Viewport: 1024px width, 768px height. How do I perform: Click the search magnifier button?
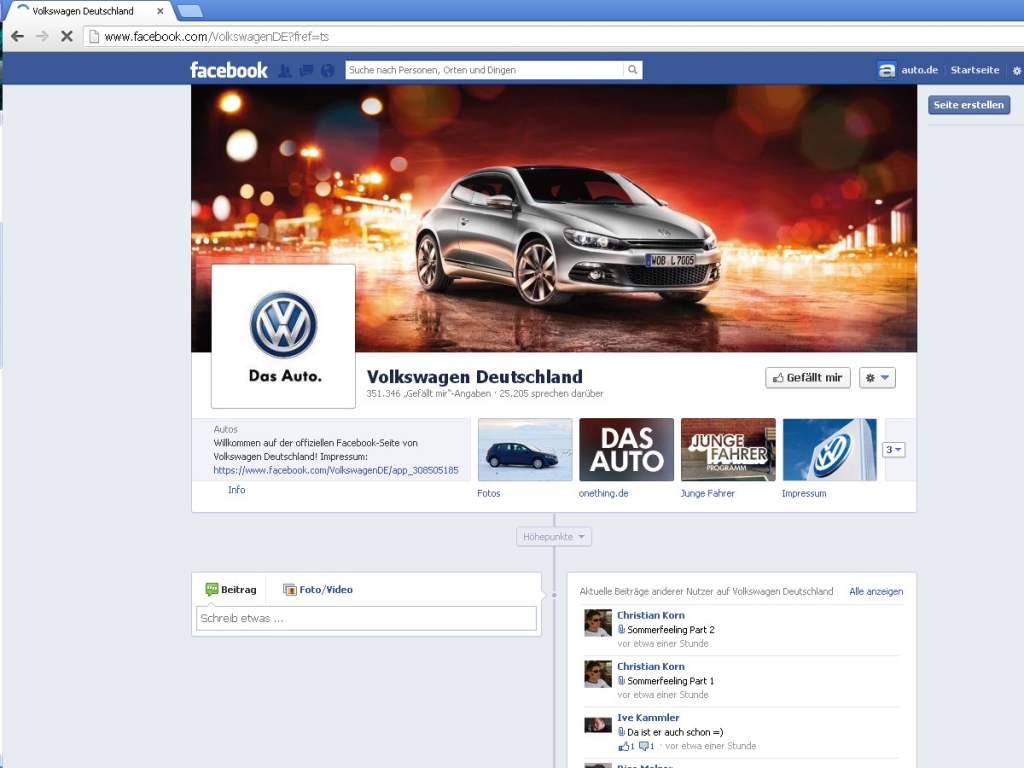click(x=632, y=70)
